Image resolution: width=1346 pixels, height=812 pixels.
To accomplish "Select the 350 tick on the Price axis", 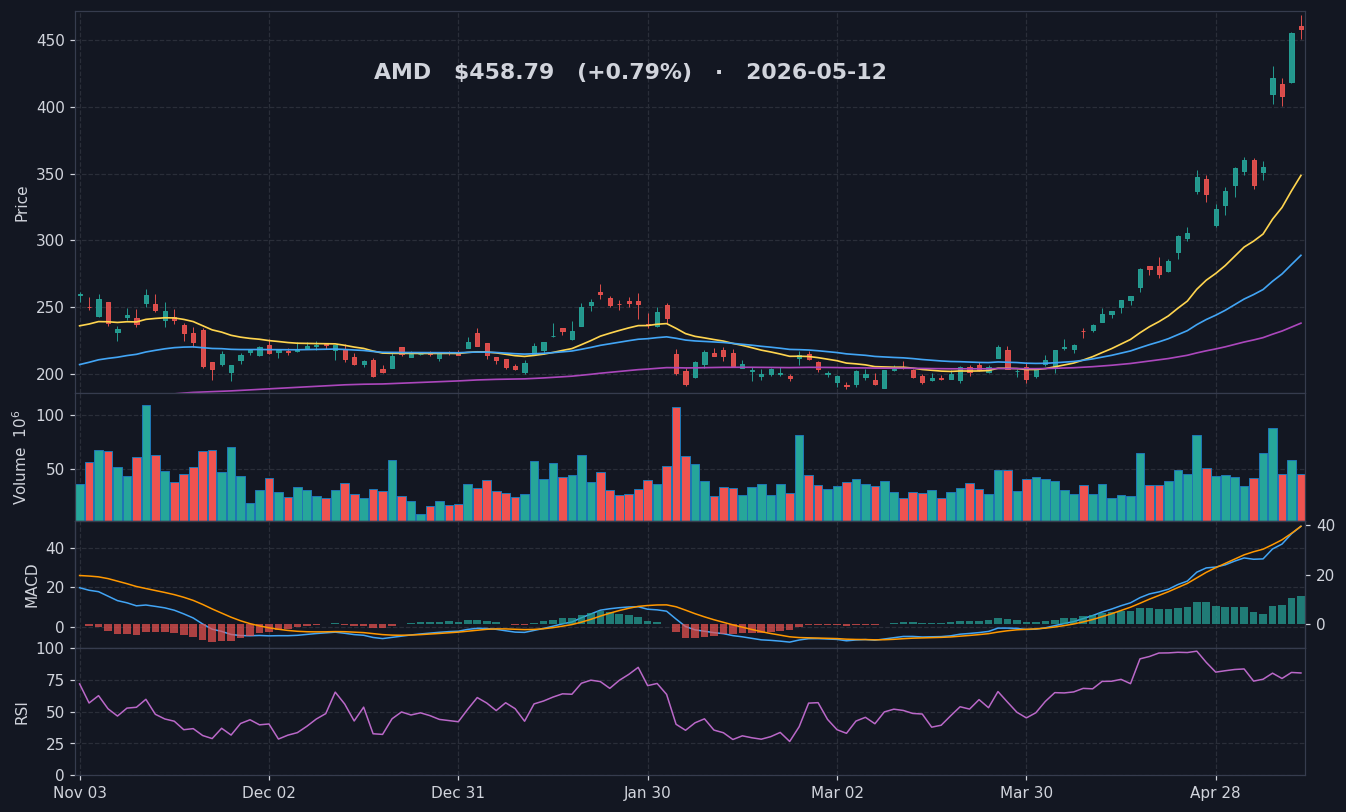I will click(x=52, y=174).
